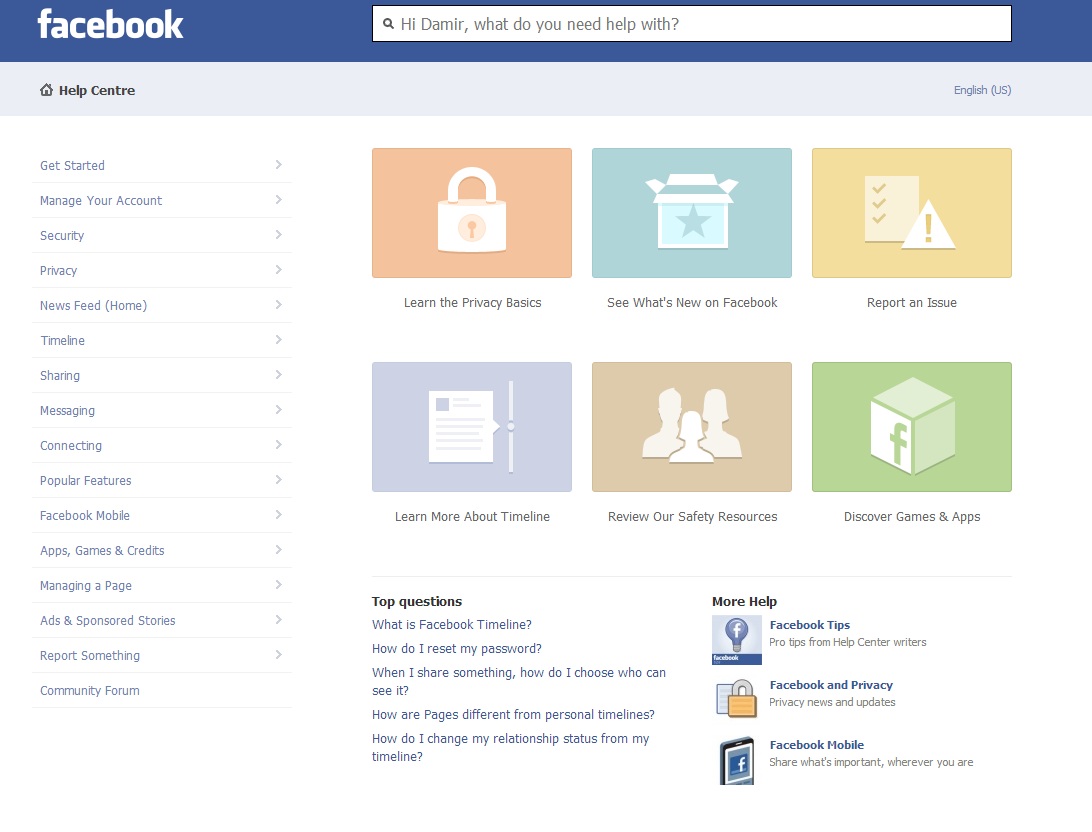Click the search magnifier icon
The width and height of the screenshot is (1092, 832).
click(x=389, y=24)
